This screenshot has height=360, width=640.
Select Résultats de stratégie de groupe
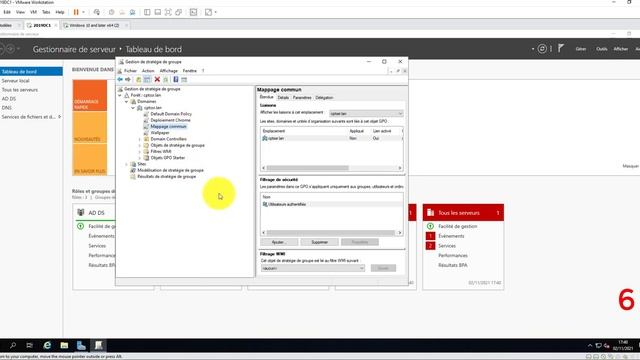pyautogui.click(x=167, y=177)
